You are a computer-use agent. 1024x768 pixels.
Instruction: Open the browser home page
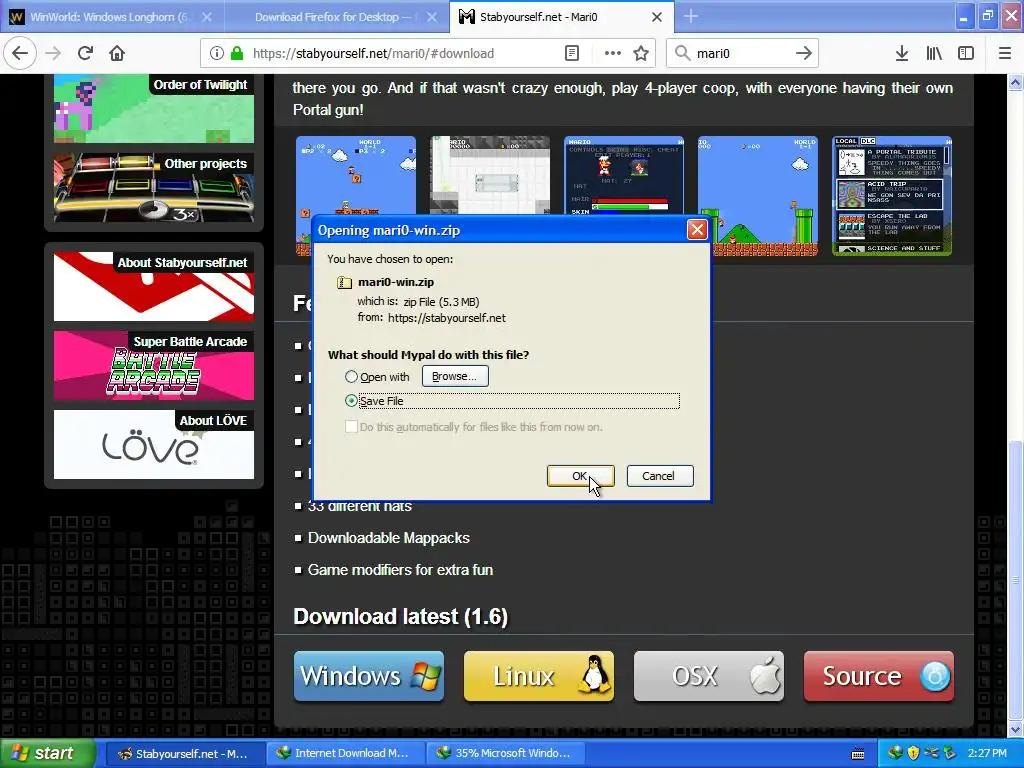click(117, 54)
